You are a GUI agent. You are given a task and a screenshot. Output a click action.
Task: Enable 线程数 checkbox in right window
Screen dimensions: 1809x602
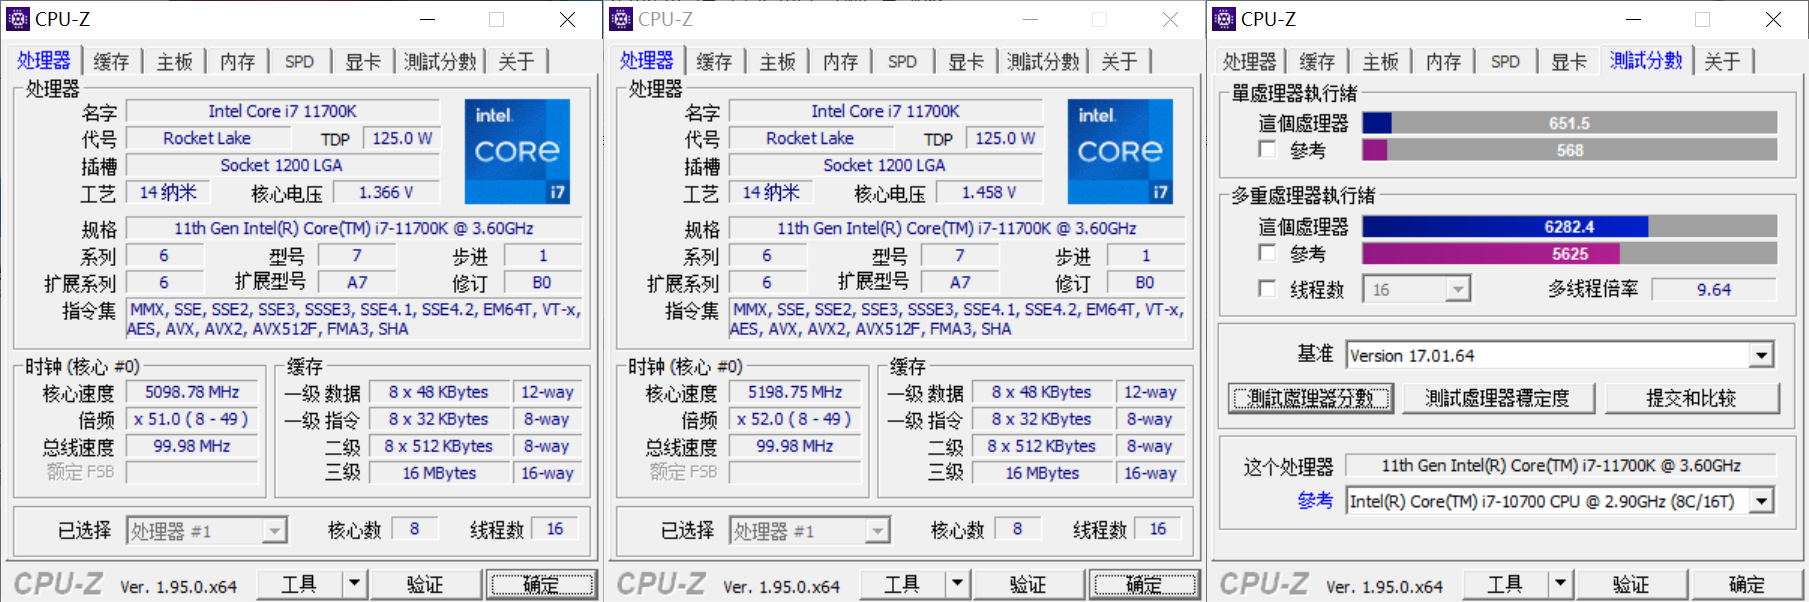point(1267,289)
